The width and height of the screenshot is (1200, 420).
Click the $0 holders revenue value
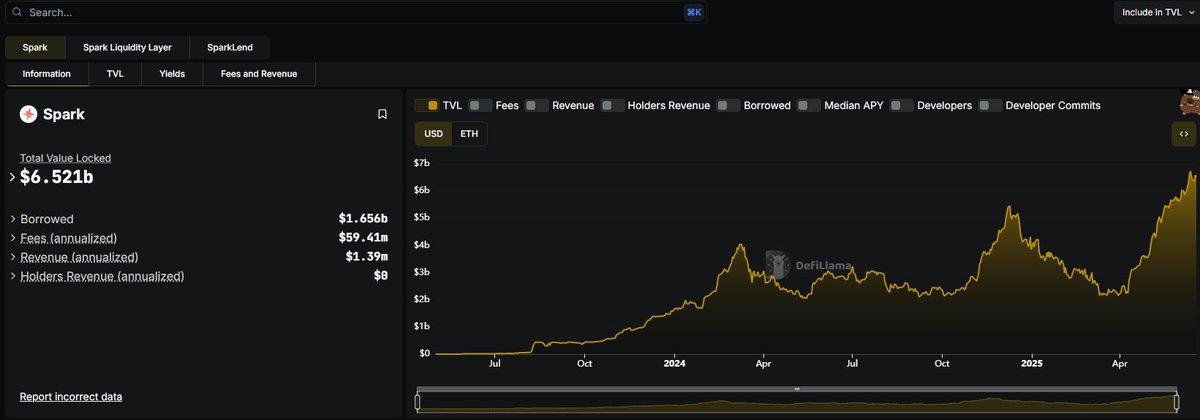coord(380,276)
